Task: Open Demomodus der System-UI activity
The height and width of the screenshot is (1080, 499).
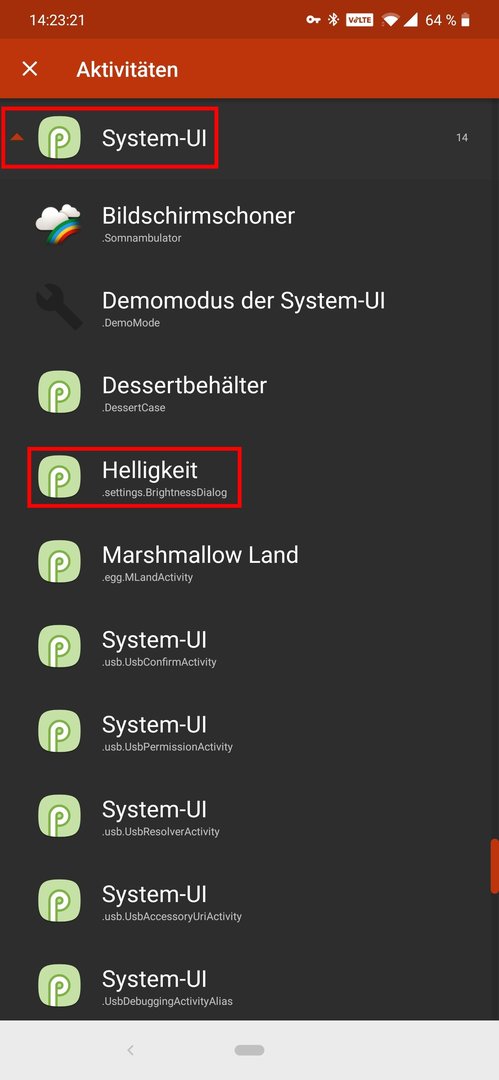Action: (250, 307)
